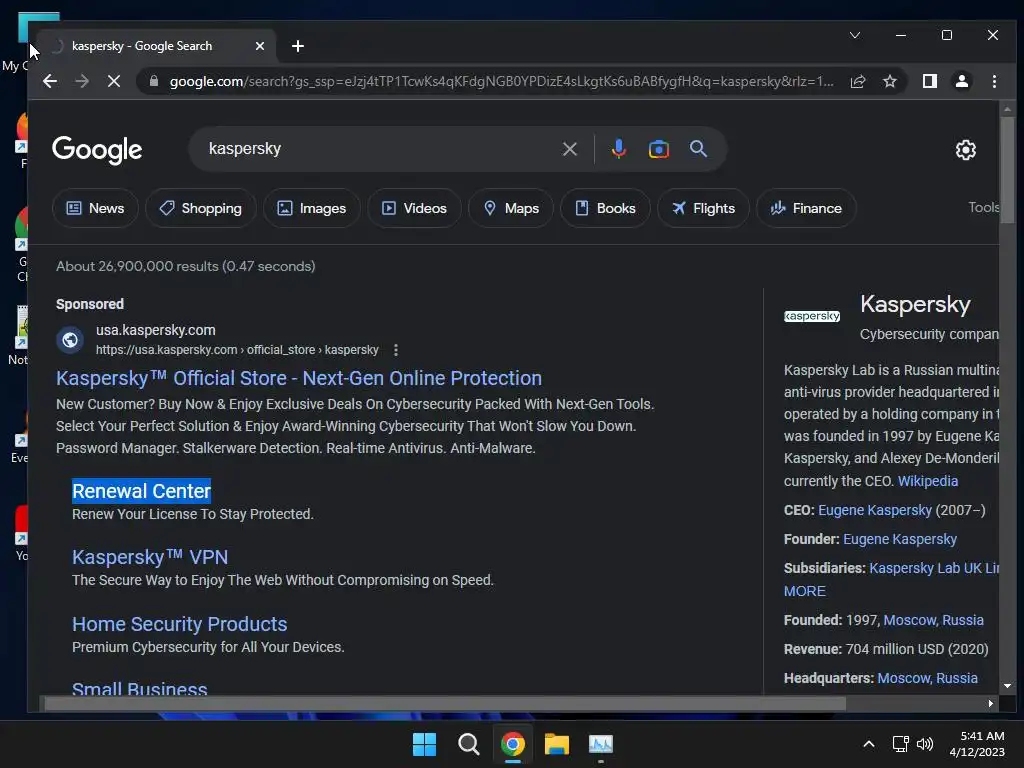Start a voice search with the microphone

click(618, 149)
